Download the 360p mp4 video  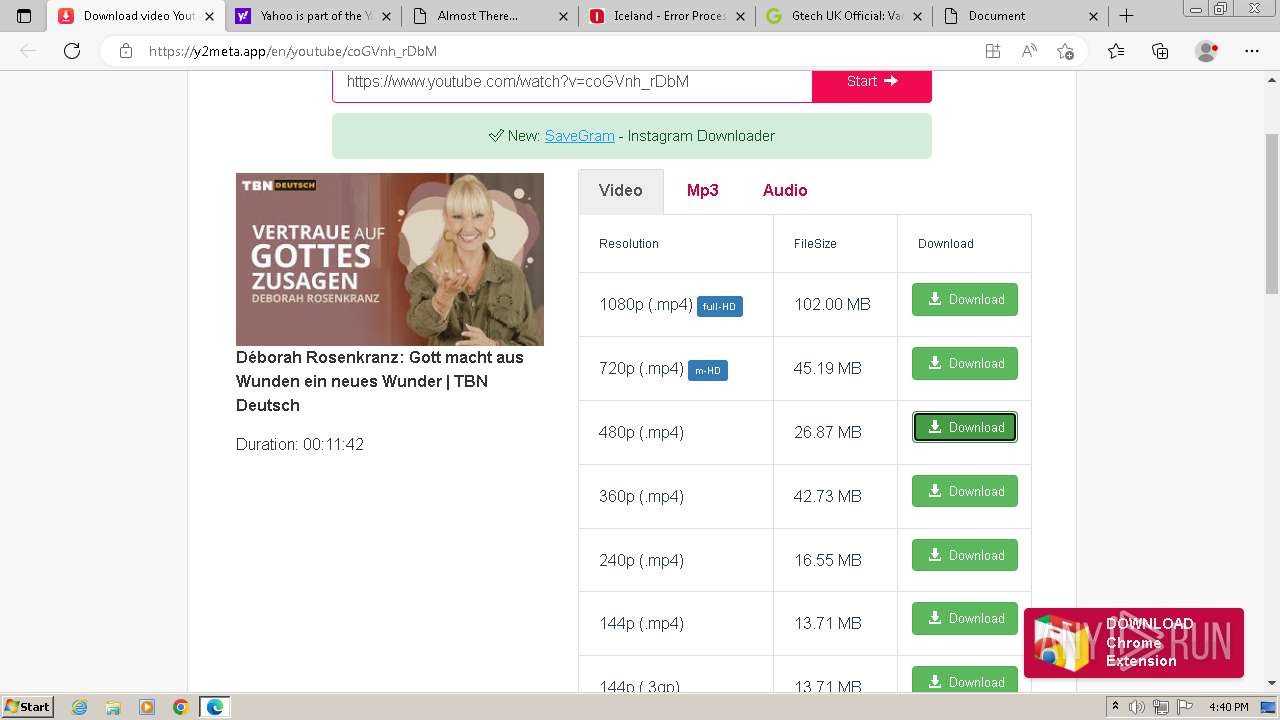tap(964, 491)
